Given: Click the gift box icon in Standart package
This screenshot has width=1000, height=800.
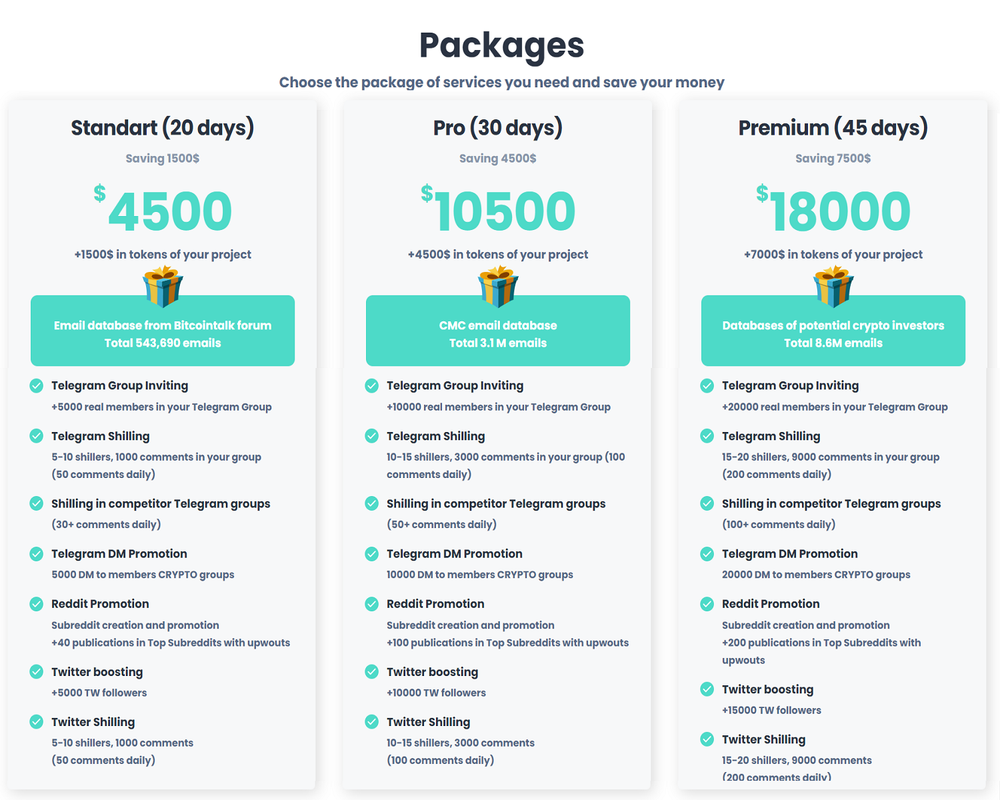Looking at the screenshot, I should point(163,286).
